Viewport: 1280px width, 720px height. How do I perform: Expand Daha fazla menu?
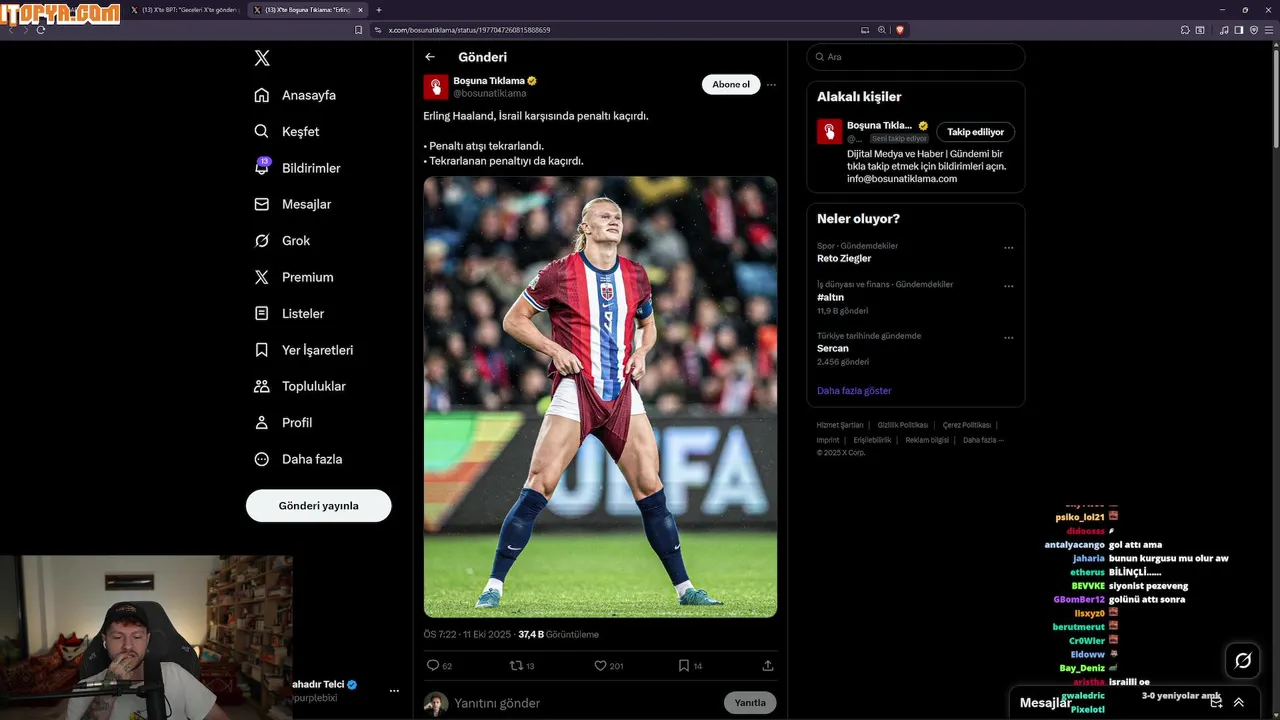click(x=298, y=459)
